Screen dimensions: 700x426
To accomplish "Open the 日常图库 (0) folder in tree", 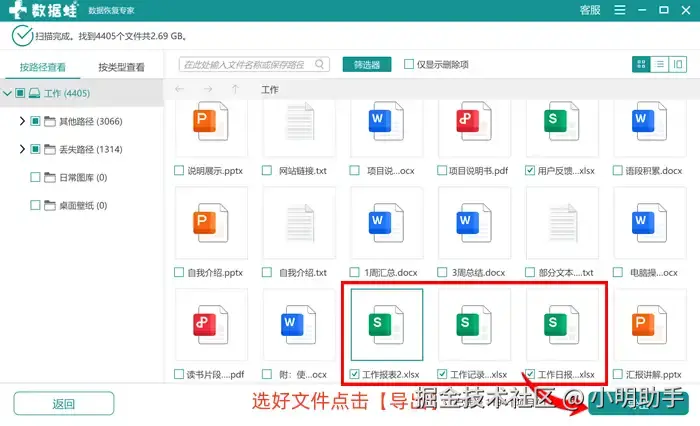I will coord(83,177).
